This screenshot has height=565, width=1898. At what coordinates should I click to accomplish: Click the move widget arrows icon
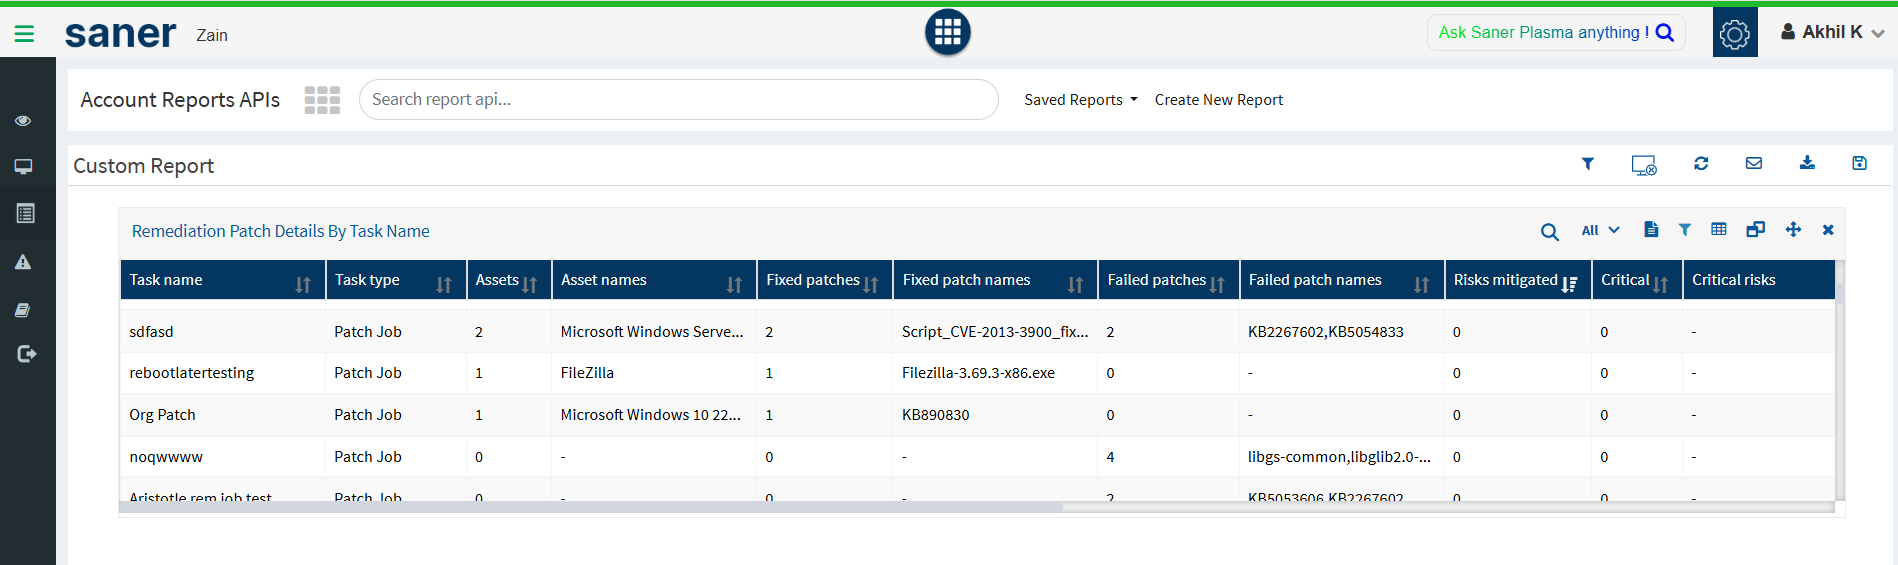click(x=1793, y=230)
